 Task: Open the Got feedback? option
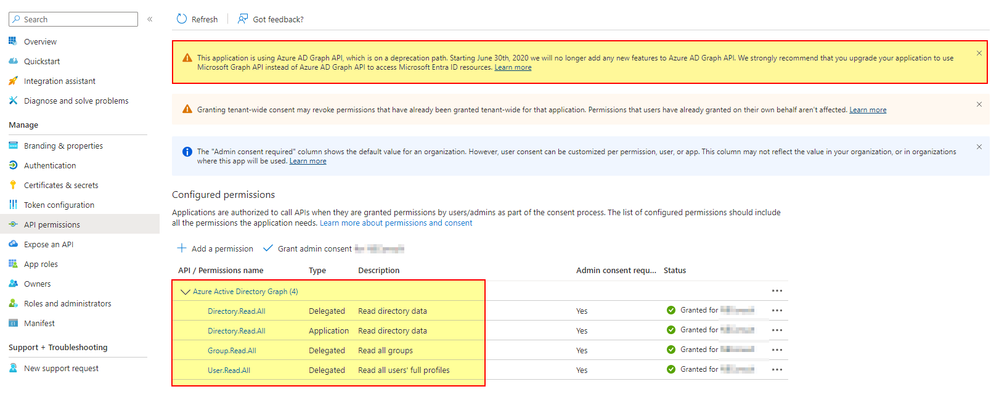[x=270, y=19]
